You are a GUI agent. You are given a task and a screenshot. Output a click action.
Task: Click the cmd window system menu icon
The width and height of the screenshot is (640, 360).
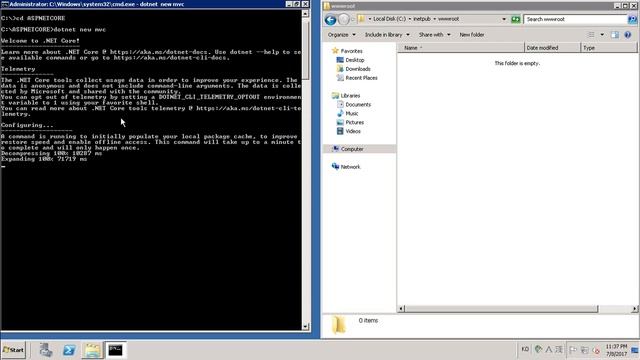(x=4, y=4)
